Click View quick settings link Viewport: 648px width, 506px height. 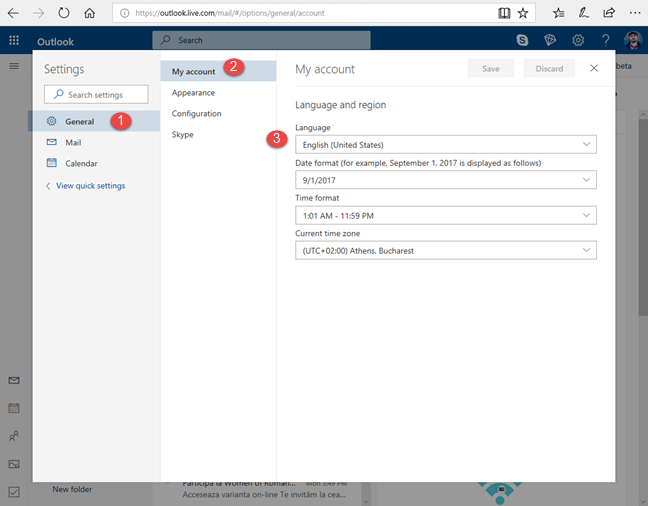point(85,186)
